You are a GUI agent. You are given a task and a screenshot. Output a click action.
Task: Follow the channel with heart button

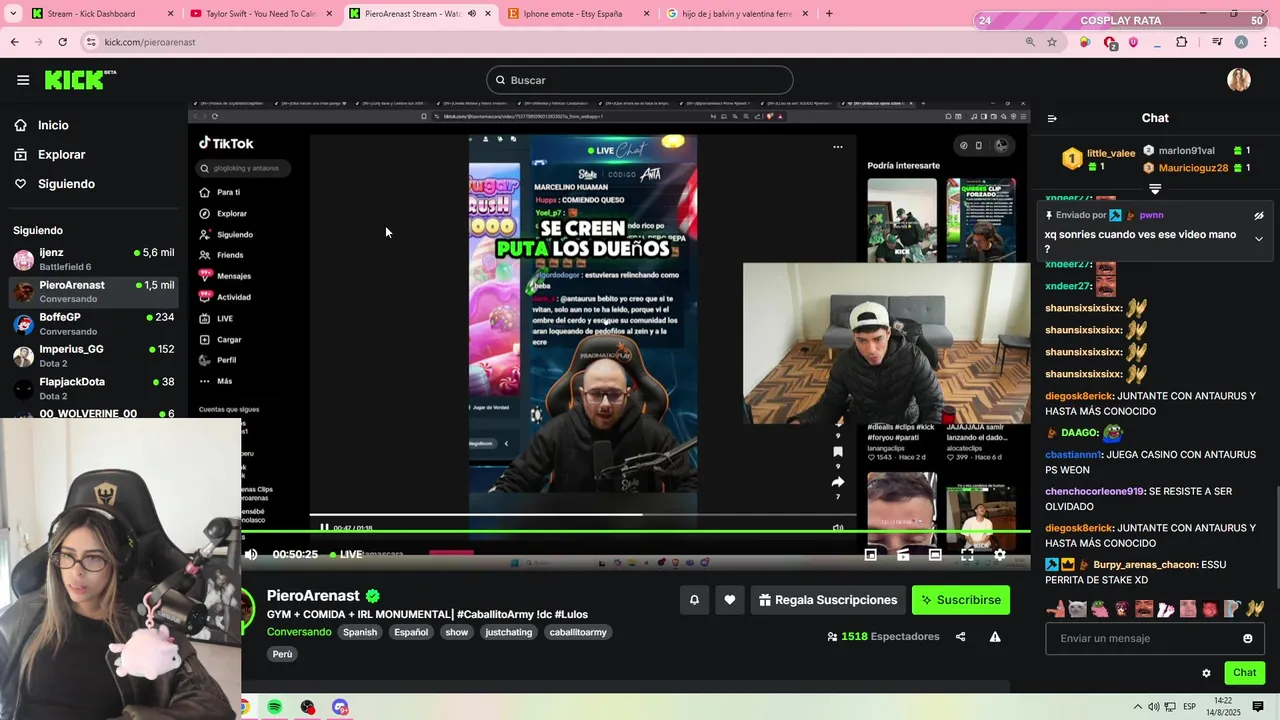[730, 600]
